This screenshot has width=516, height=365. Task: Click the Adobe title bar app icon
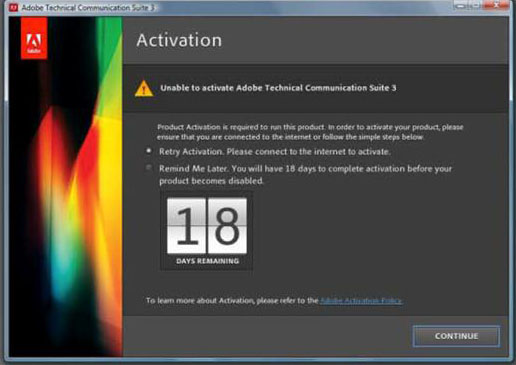tap(14, 7)
